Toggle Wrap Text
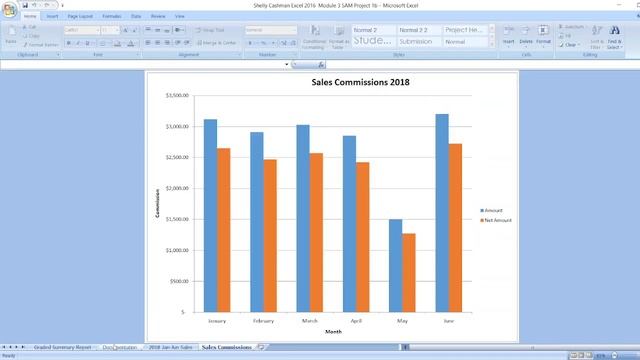Image resolution: width=640 pixels, height=360 pixels. (210, 30)
